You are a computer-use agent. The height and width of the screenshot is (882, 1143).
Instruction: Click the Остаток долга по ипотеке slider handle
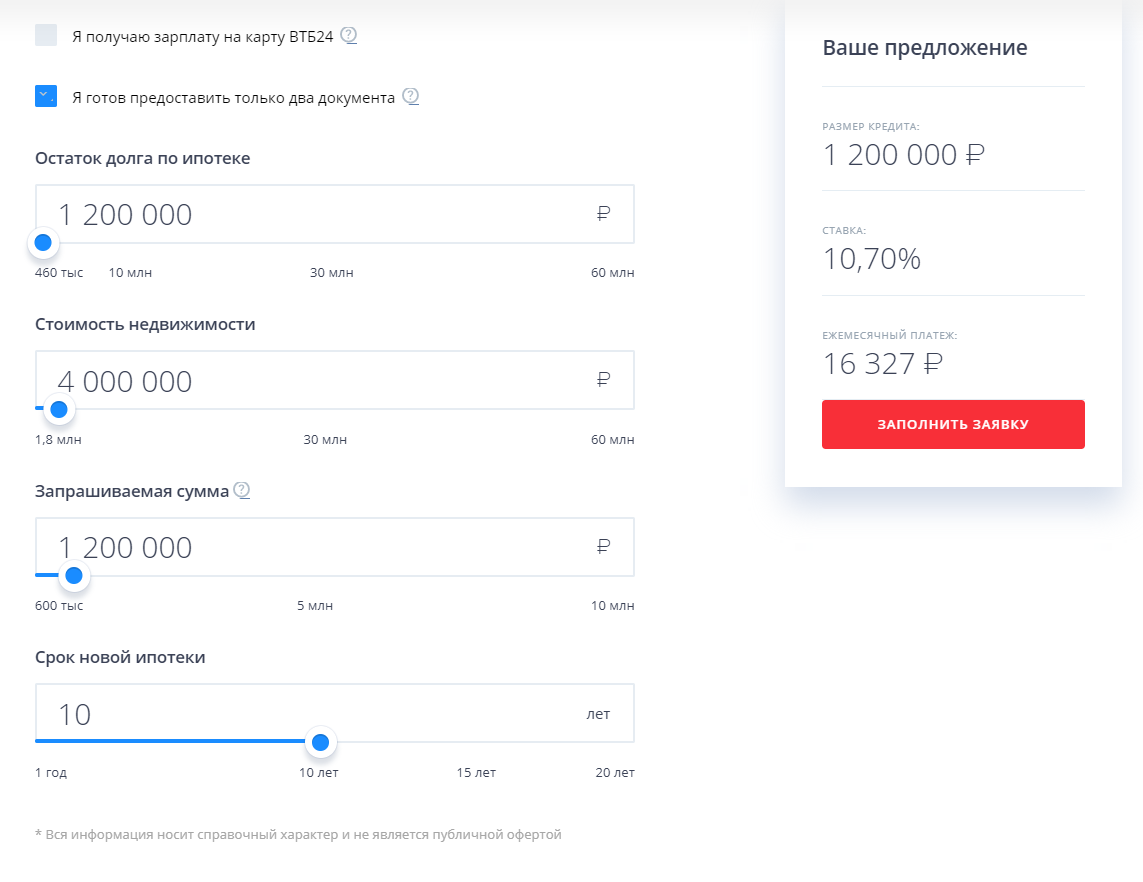(x=43, y=242)
